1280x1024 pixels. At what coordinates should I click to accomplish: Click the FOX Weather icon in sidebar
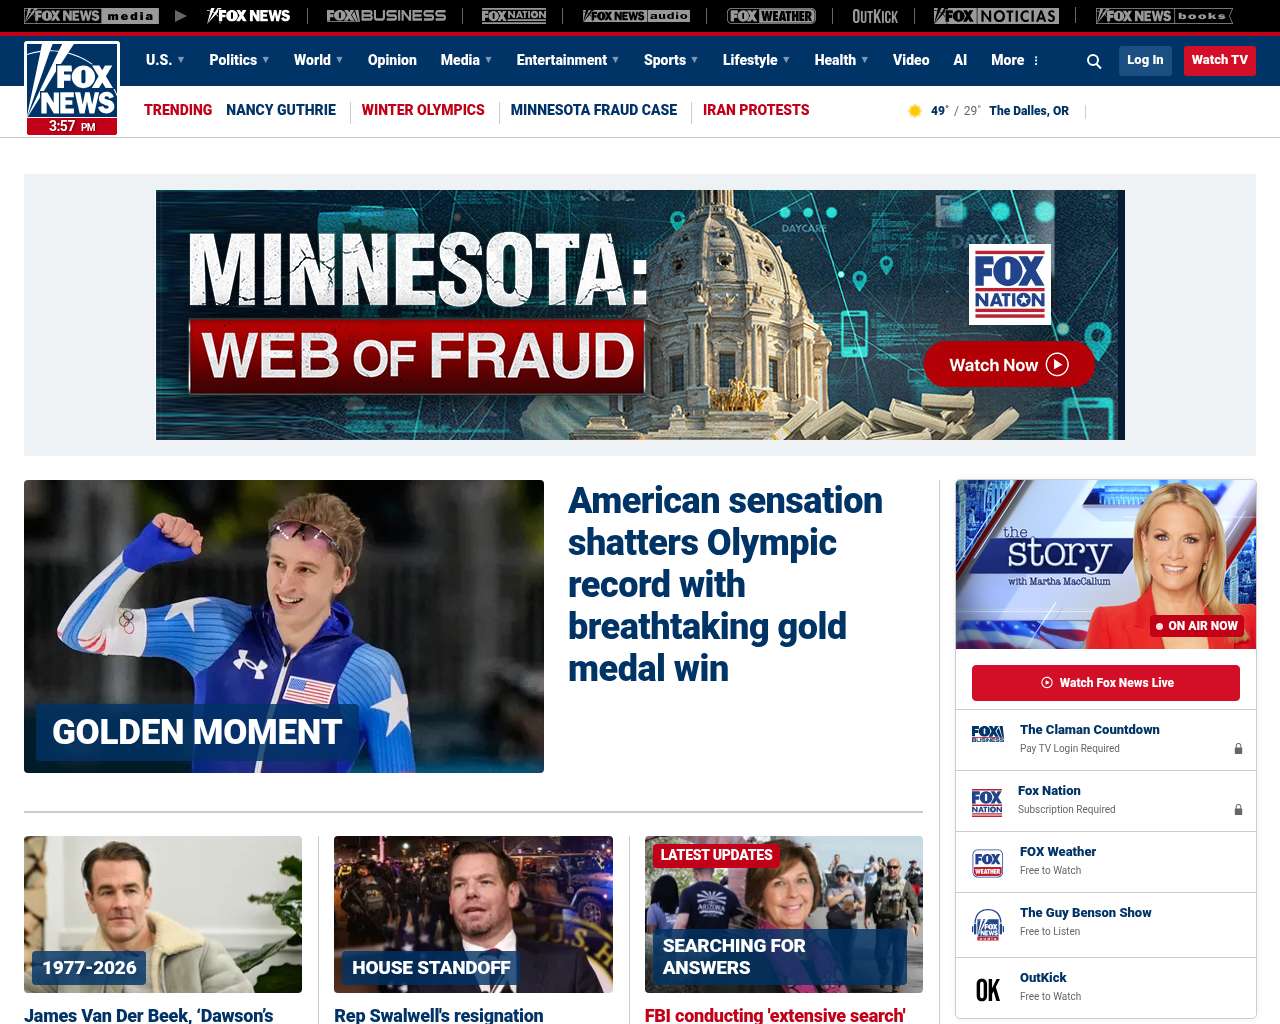988,863
